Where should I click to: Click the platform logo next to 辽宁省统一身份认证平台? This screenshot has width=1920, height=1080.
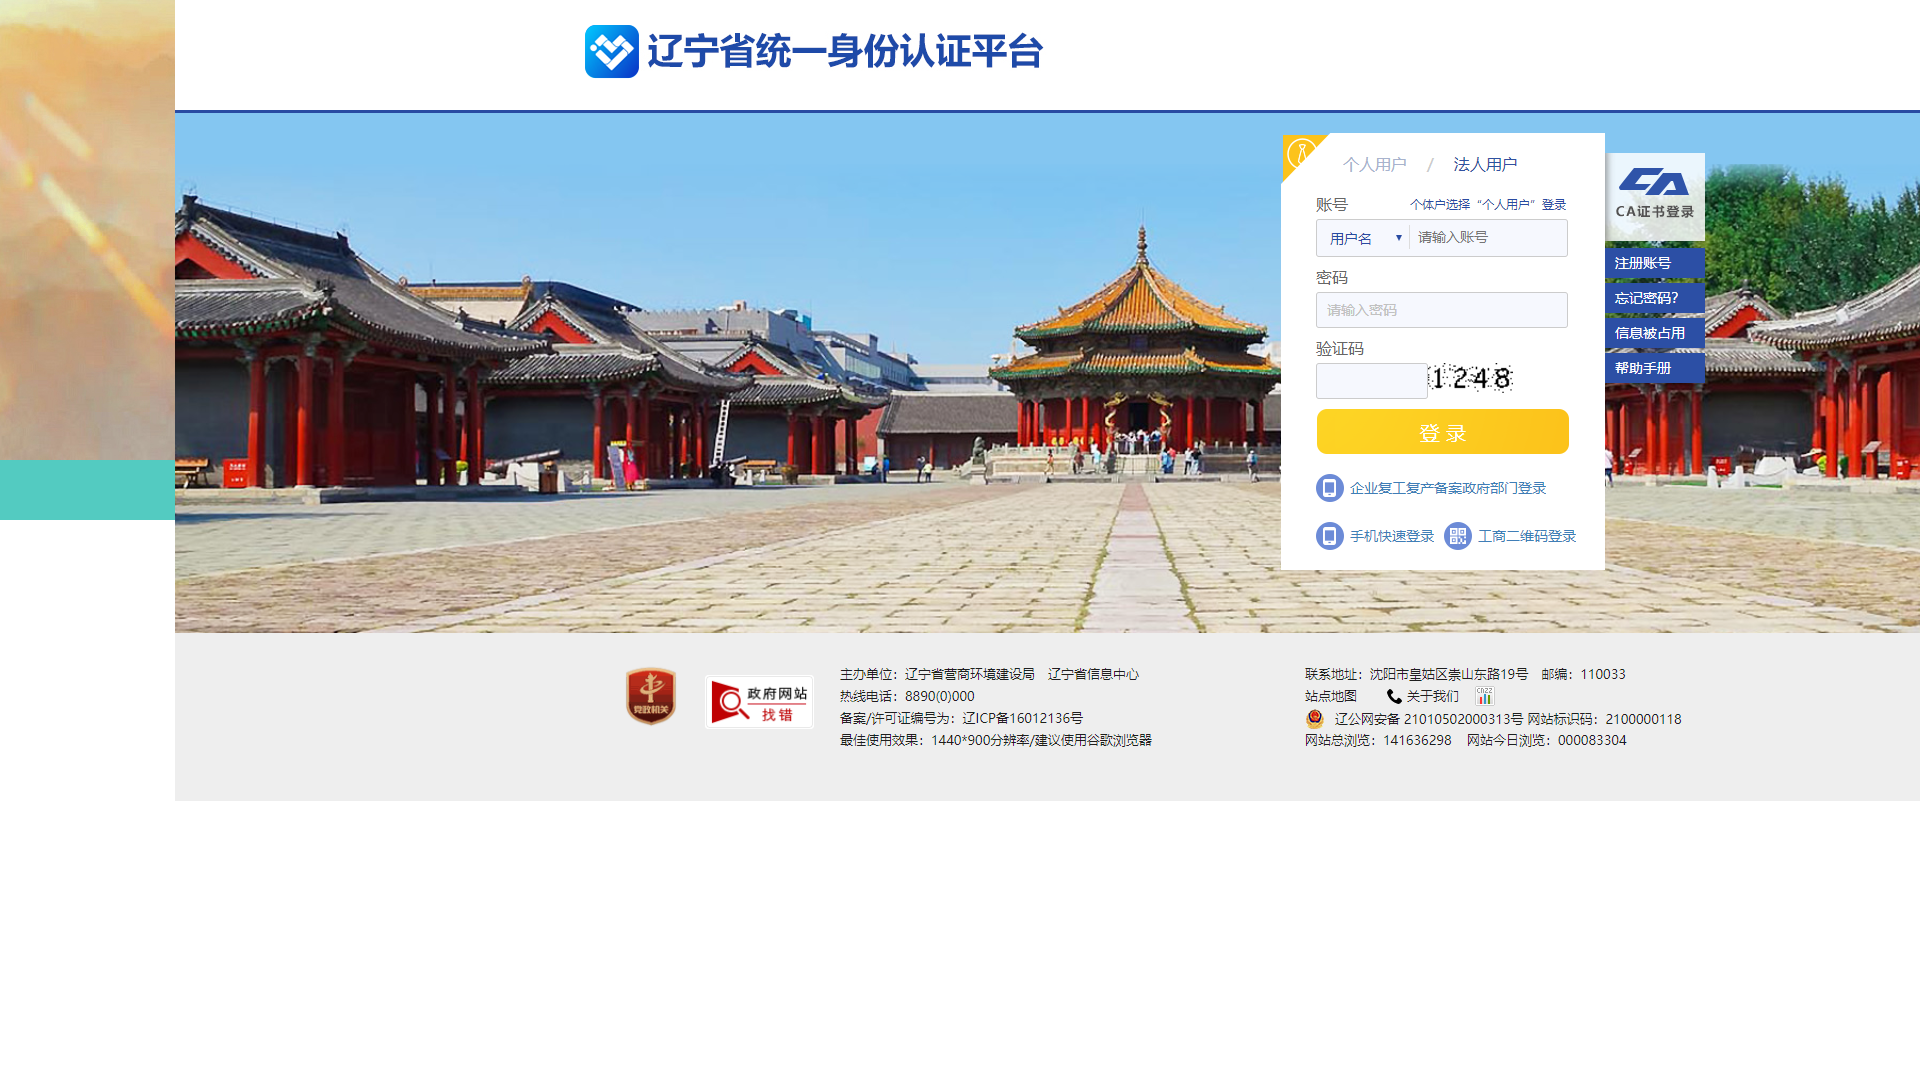[611, 51]
